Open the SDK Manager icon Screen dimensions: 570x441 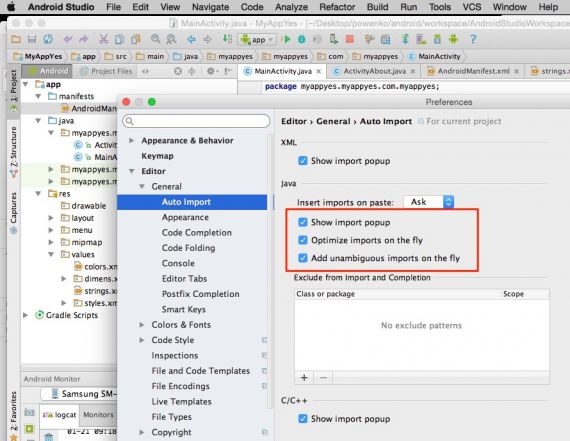[437, 39]
